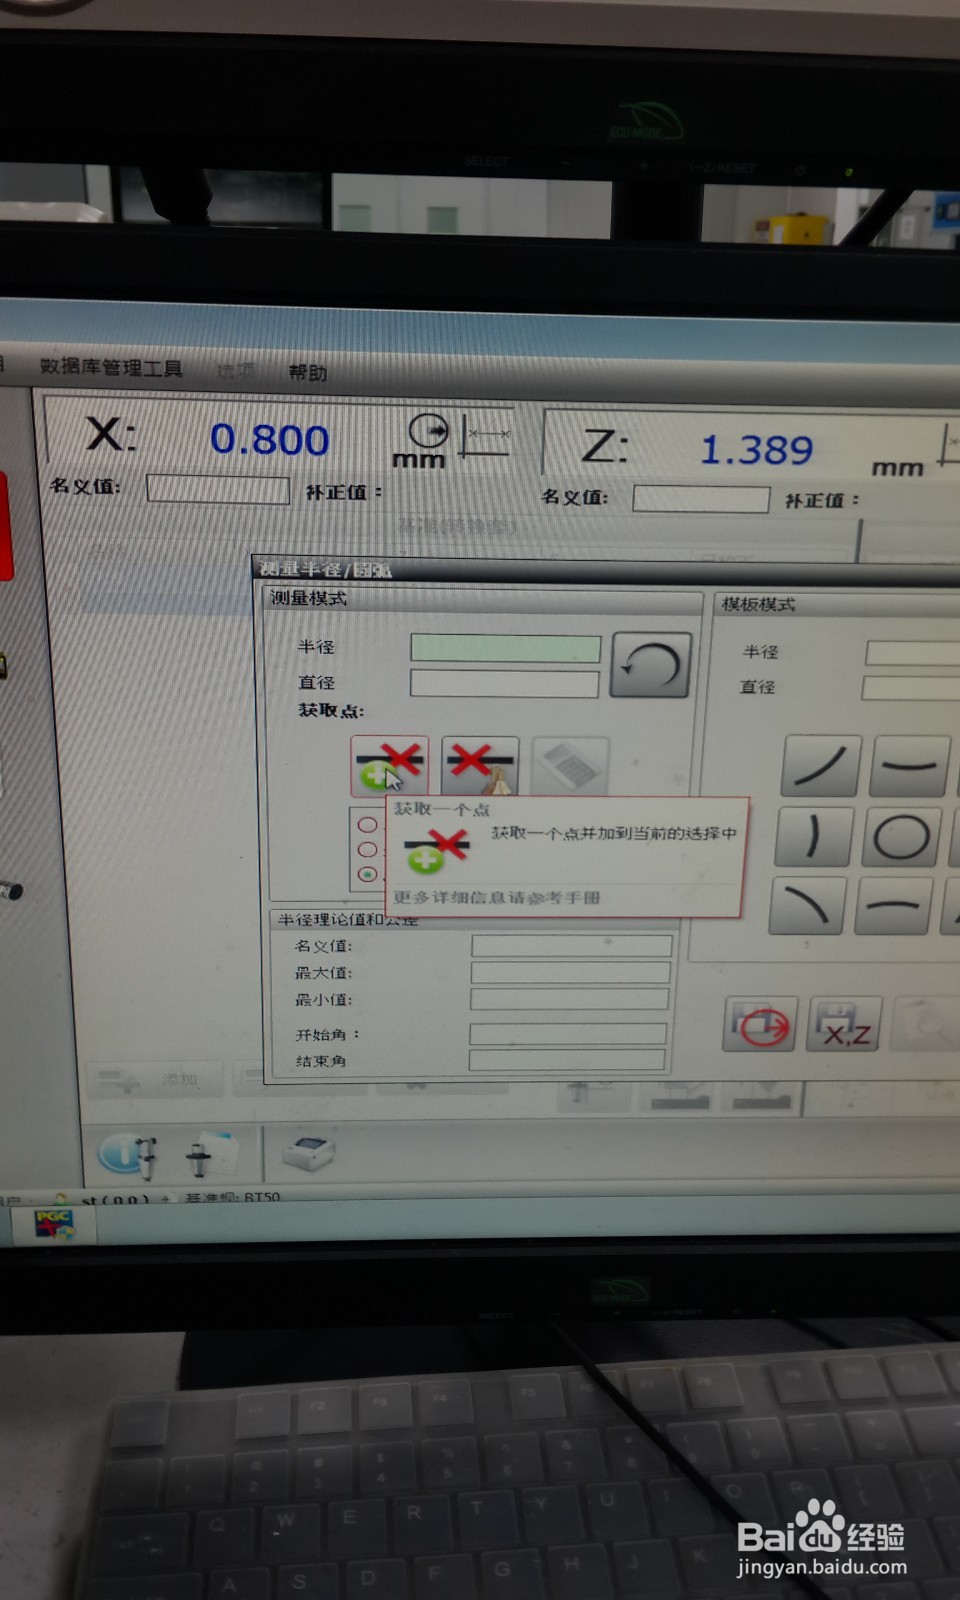This screenshot has height=1600, width=960.
Task: Click the save X,Z coordinates icon
Action: click(x=845, y=1024)
